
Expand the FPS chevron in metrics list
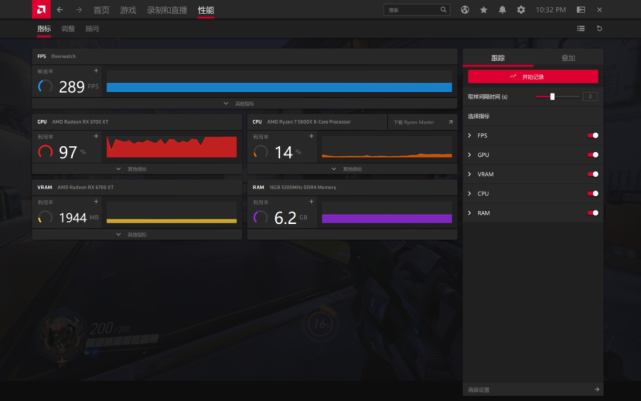tap(470, 135)
